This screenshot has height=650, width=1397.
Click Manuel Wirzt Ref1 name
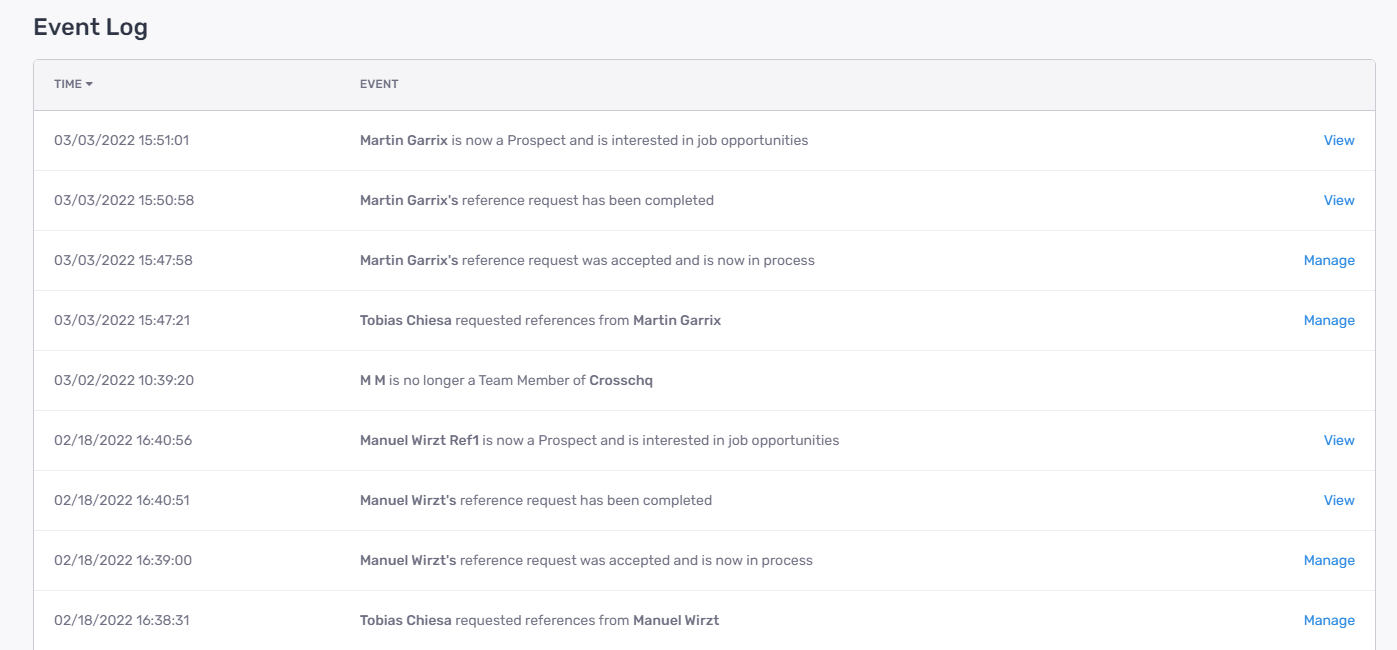tap(419, 440)
